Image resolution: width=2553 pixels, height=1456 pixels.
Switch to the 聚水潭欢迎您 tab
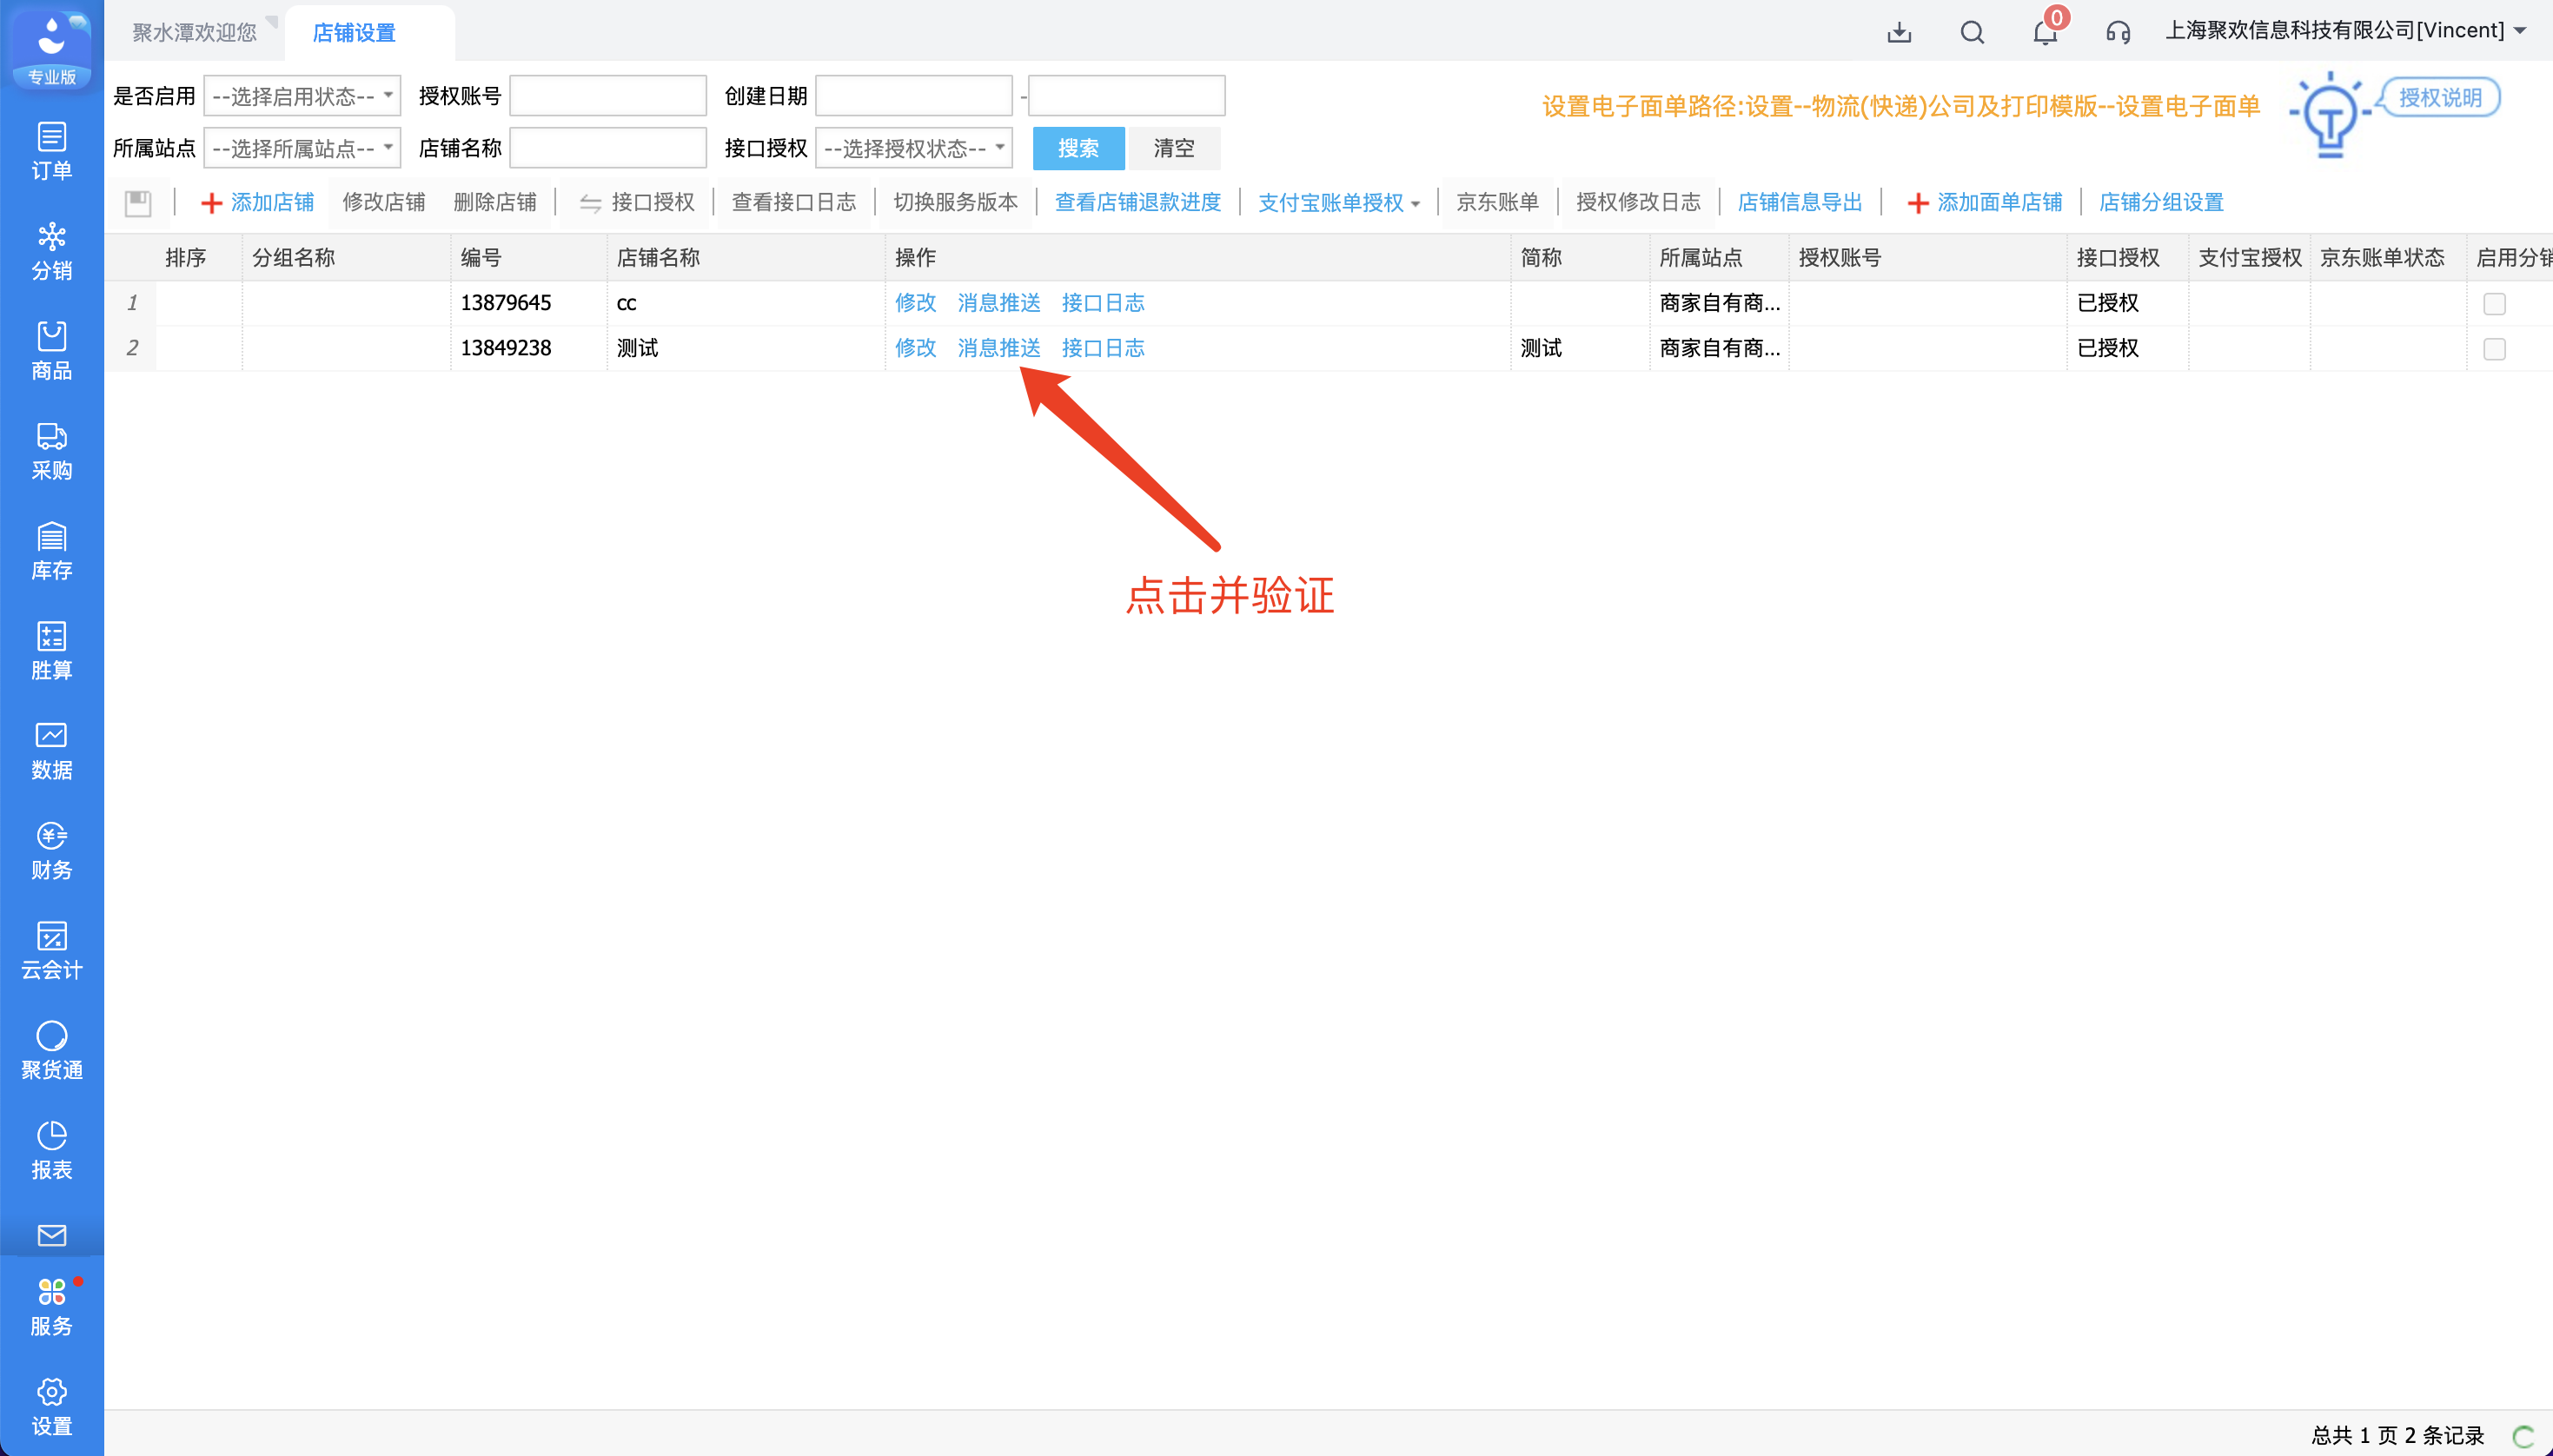[194, 32]
